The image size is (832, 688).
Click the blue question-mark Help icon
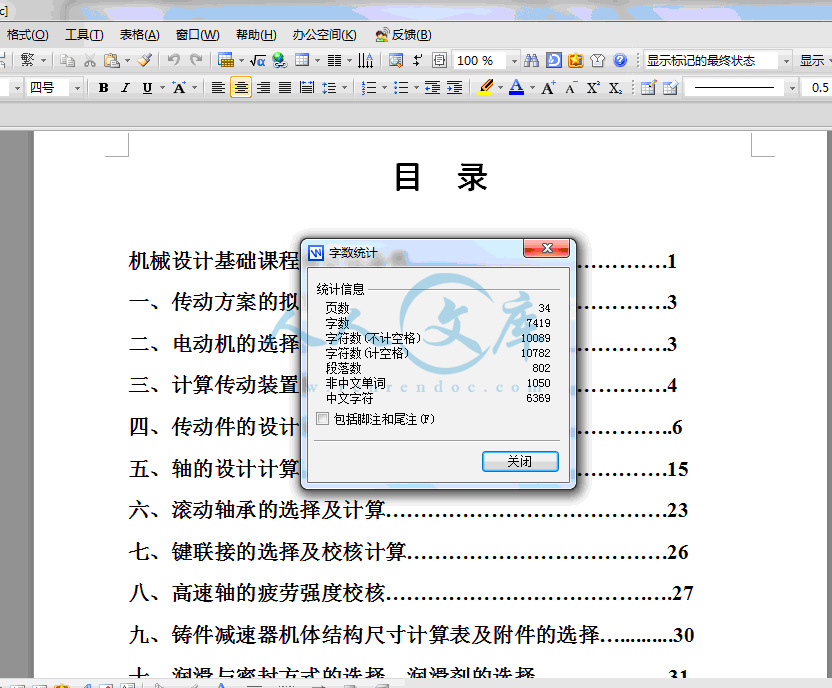point(620,60)
